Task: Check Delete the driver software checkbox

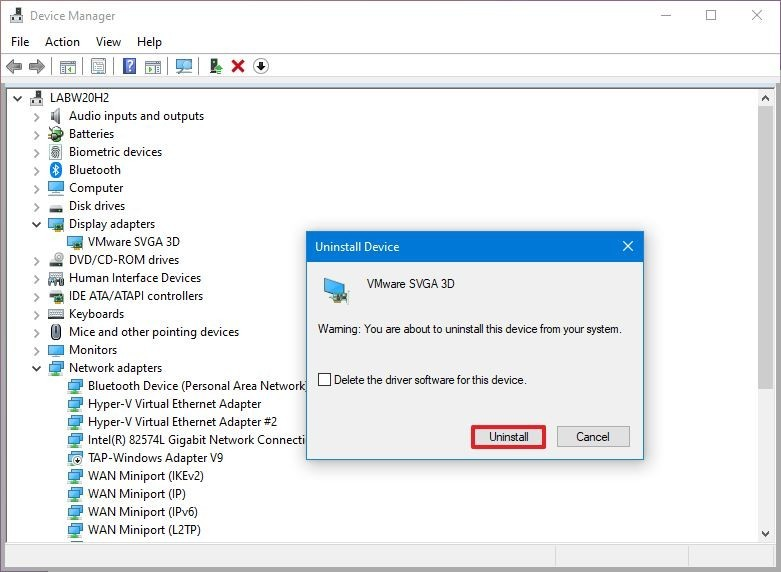Action: coord(324,380)
